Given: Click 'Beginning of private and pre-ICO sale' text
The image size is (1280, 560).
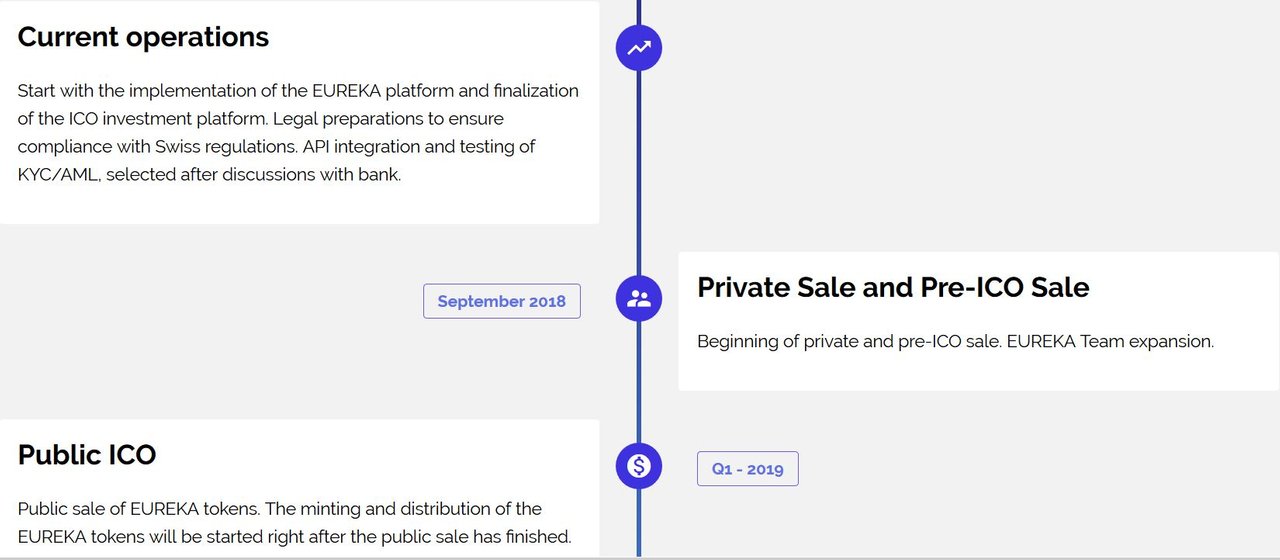Looking at the screenshot, I should click(x=848, y=341).
